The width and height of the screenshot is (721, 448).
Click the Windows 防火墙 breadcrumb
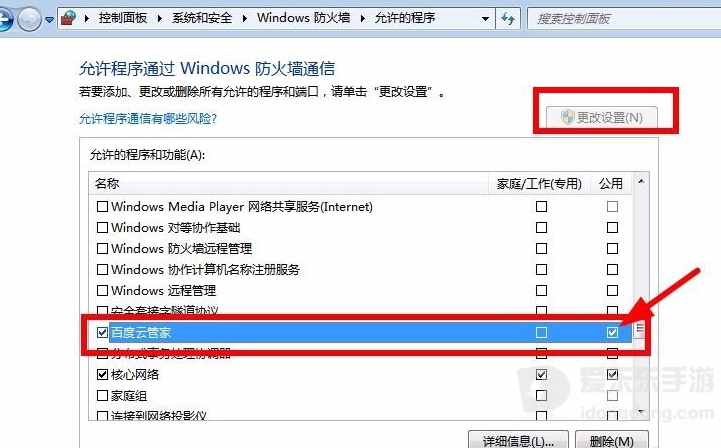tap(303, 18)
